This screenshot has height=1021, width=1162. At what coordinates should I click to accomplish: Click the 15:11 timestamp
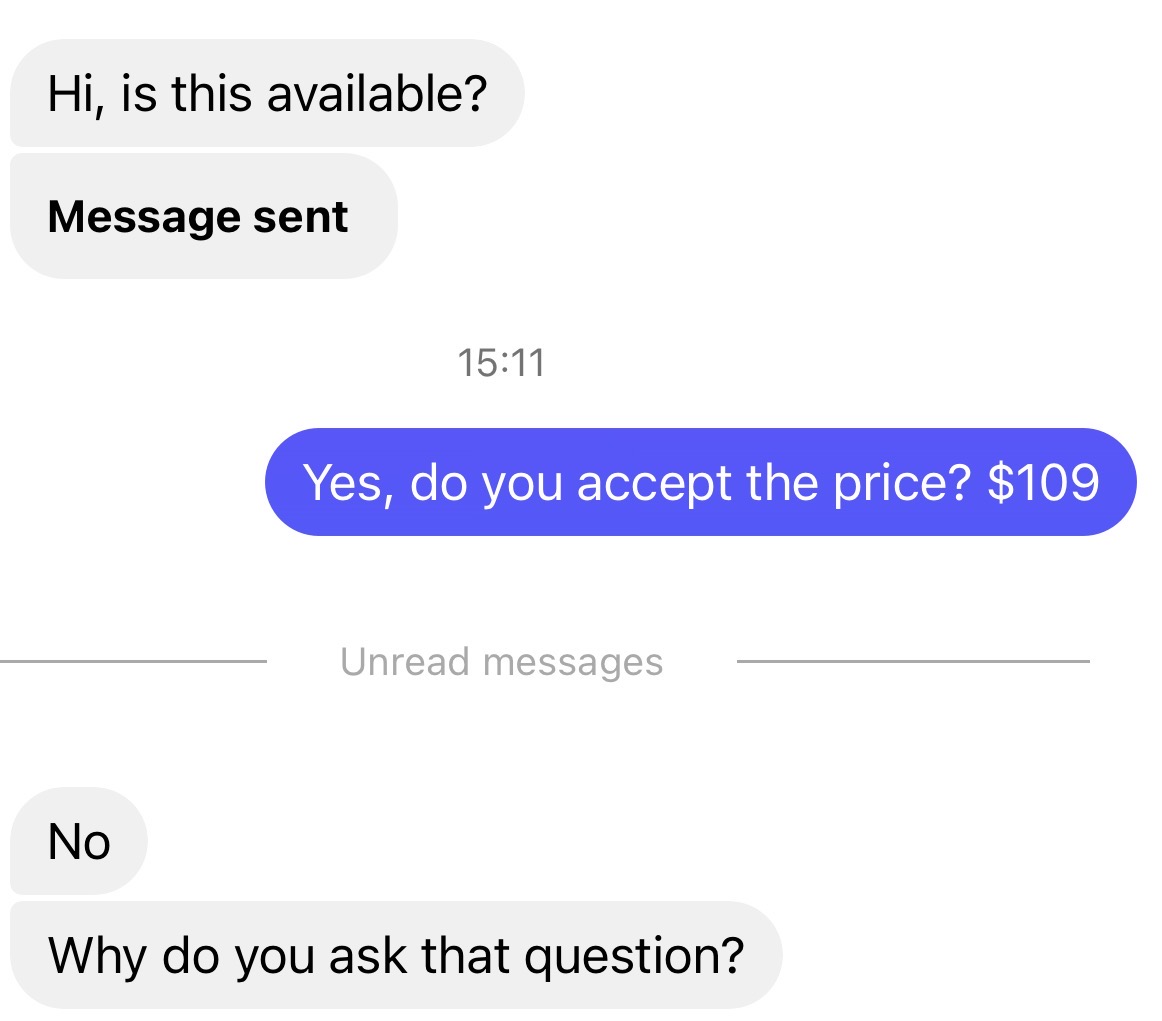click(x=501, y=362)
